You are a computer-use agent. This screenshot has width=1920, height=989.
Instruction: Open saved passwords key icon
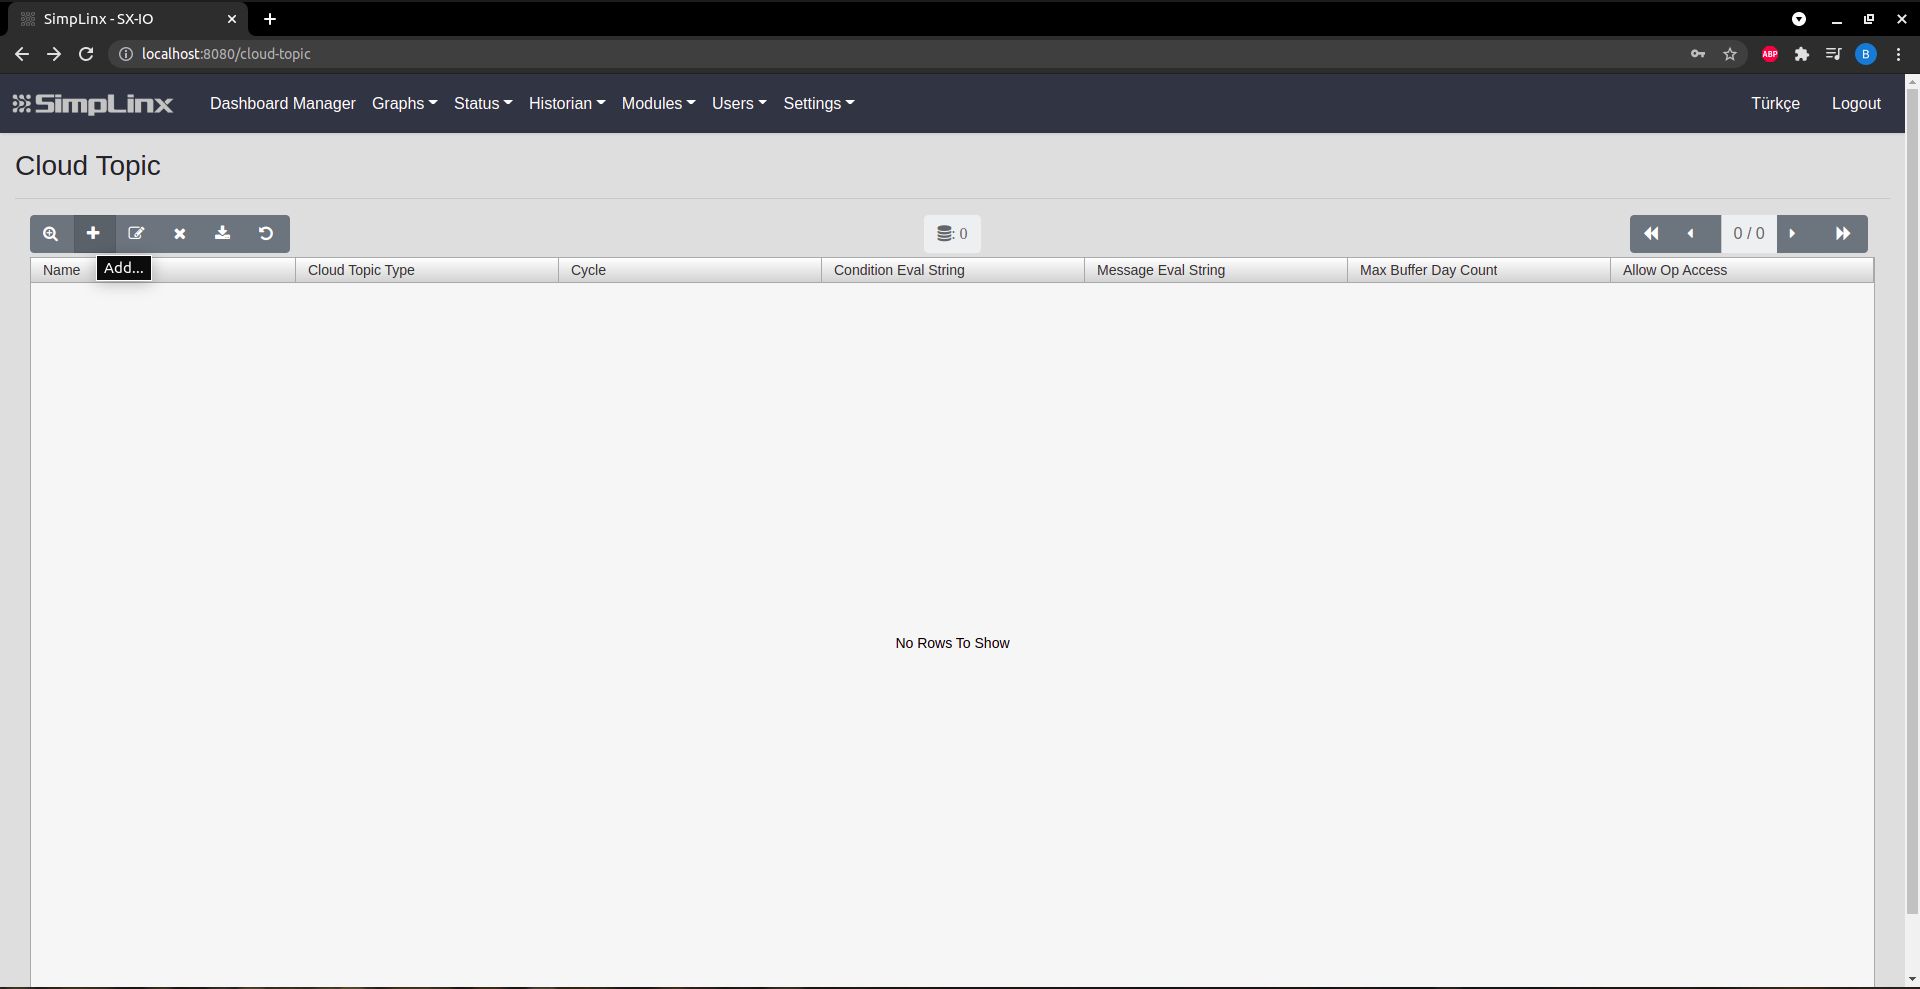pyautogui.click(x=1698, y=54)
